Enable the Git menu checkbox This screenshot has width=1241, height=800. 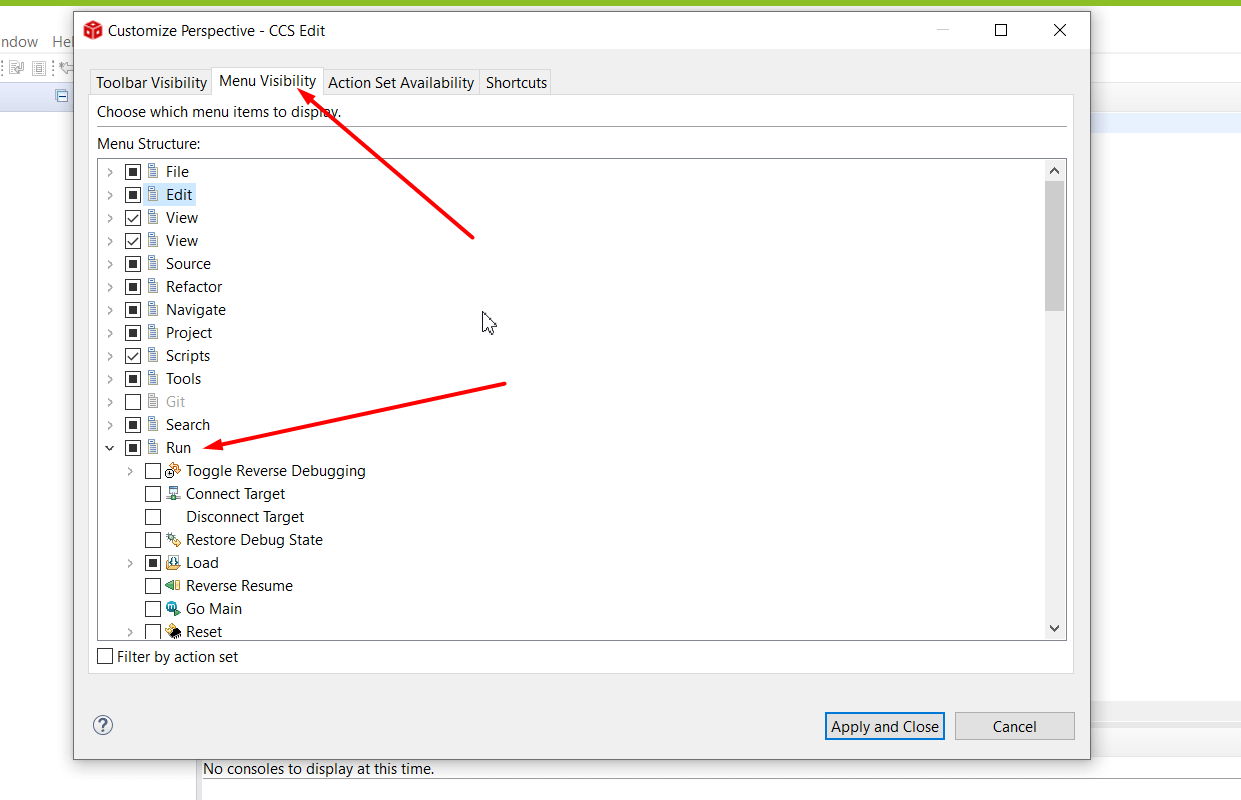(133, 402)
